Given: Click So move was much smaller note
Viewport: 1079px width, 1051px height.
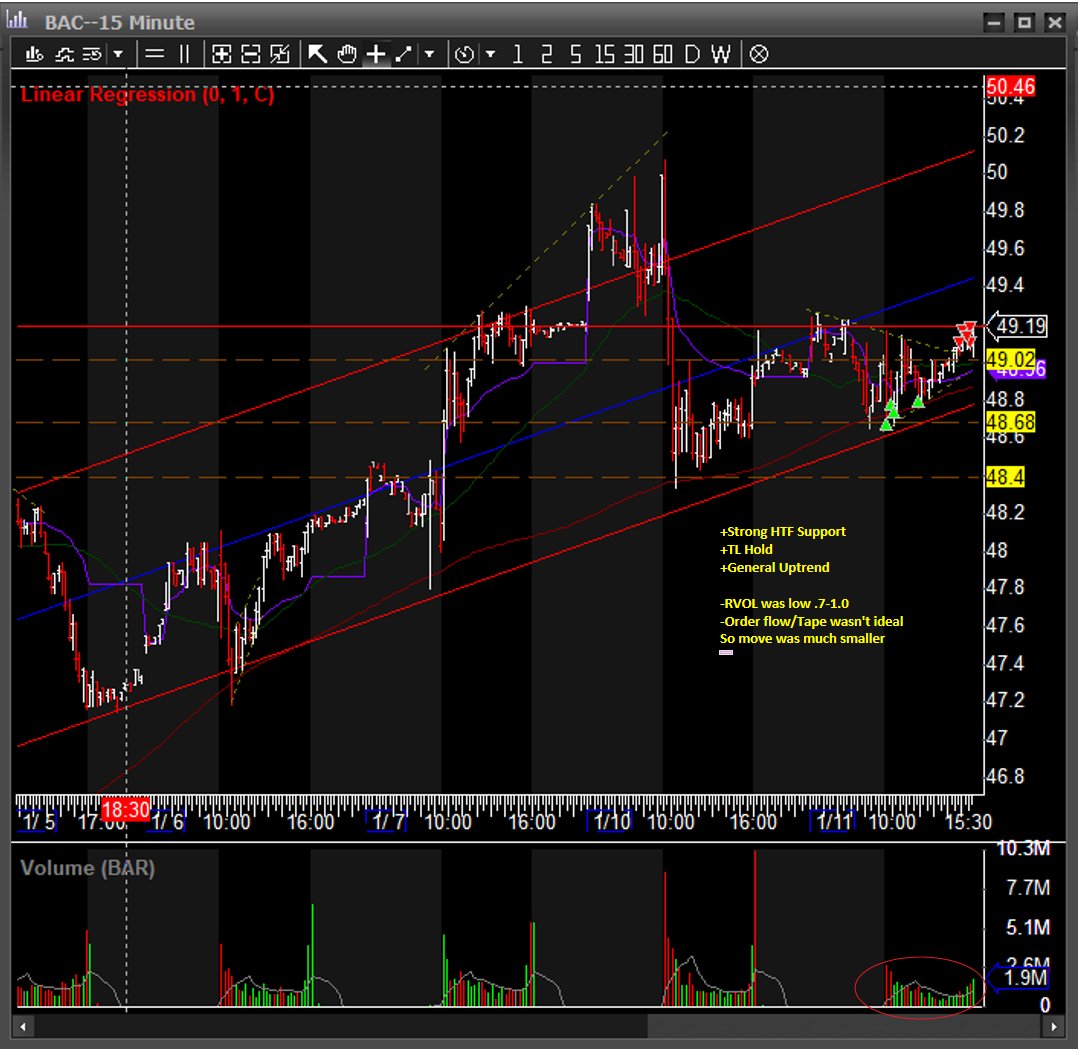Looking at the screenshot, I should (x=802, y=639).
